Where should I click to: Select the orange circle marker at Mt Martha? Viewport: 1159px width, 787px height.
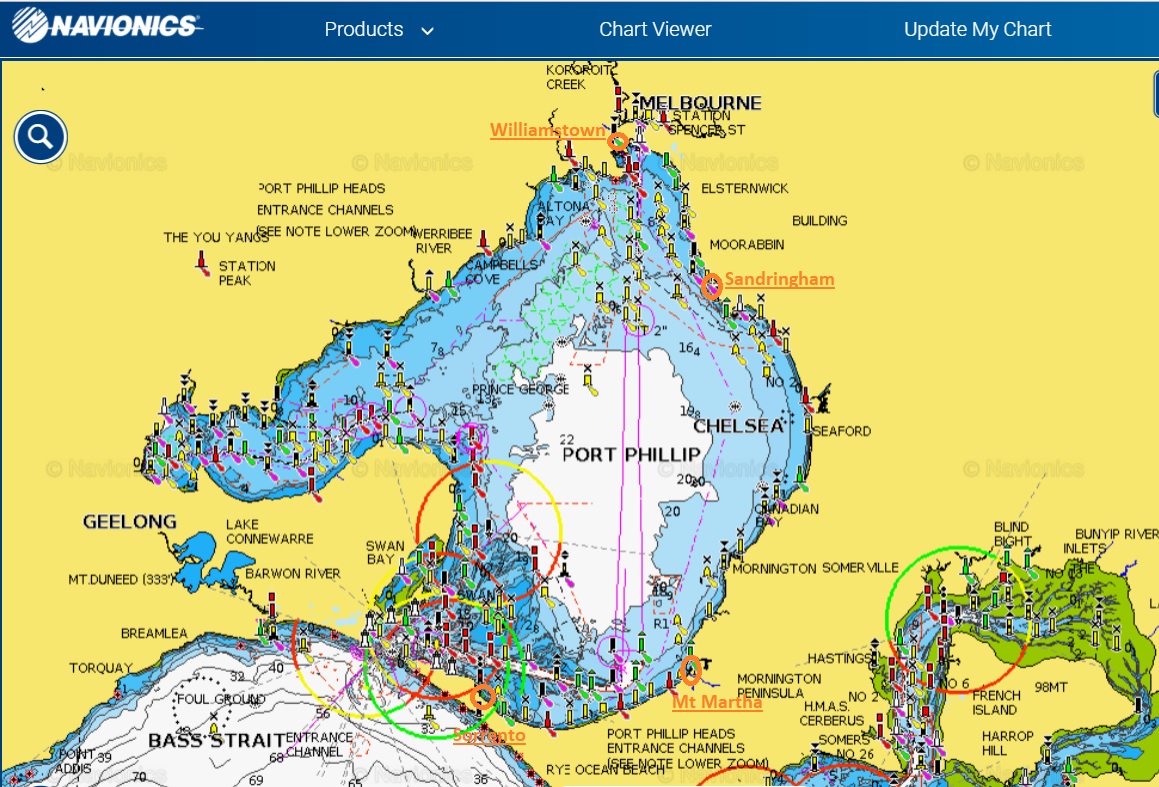690,669
